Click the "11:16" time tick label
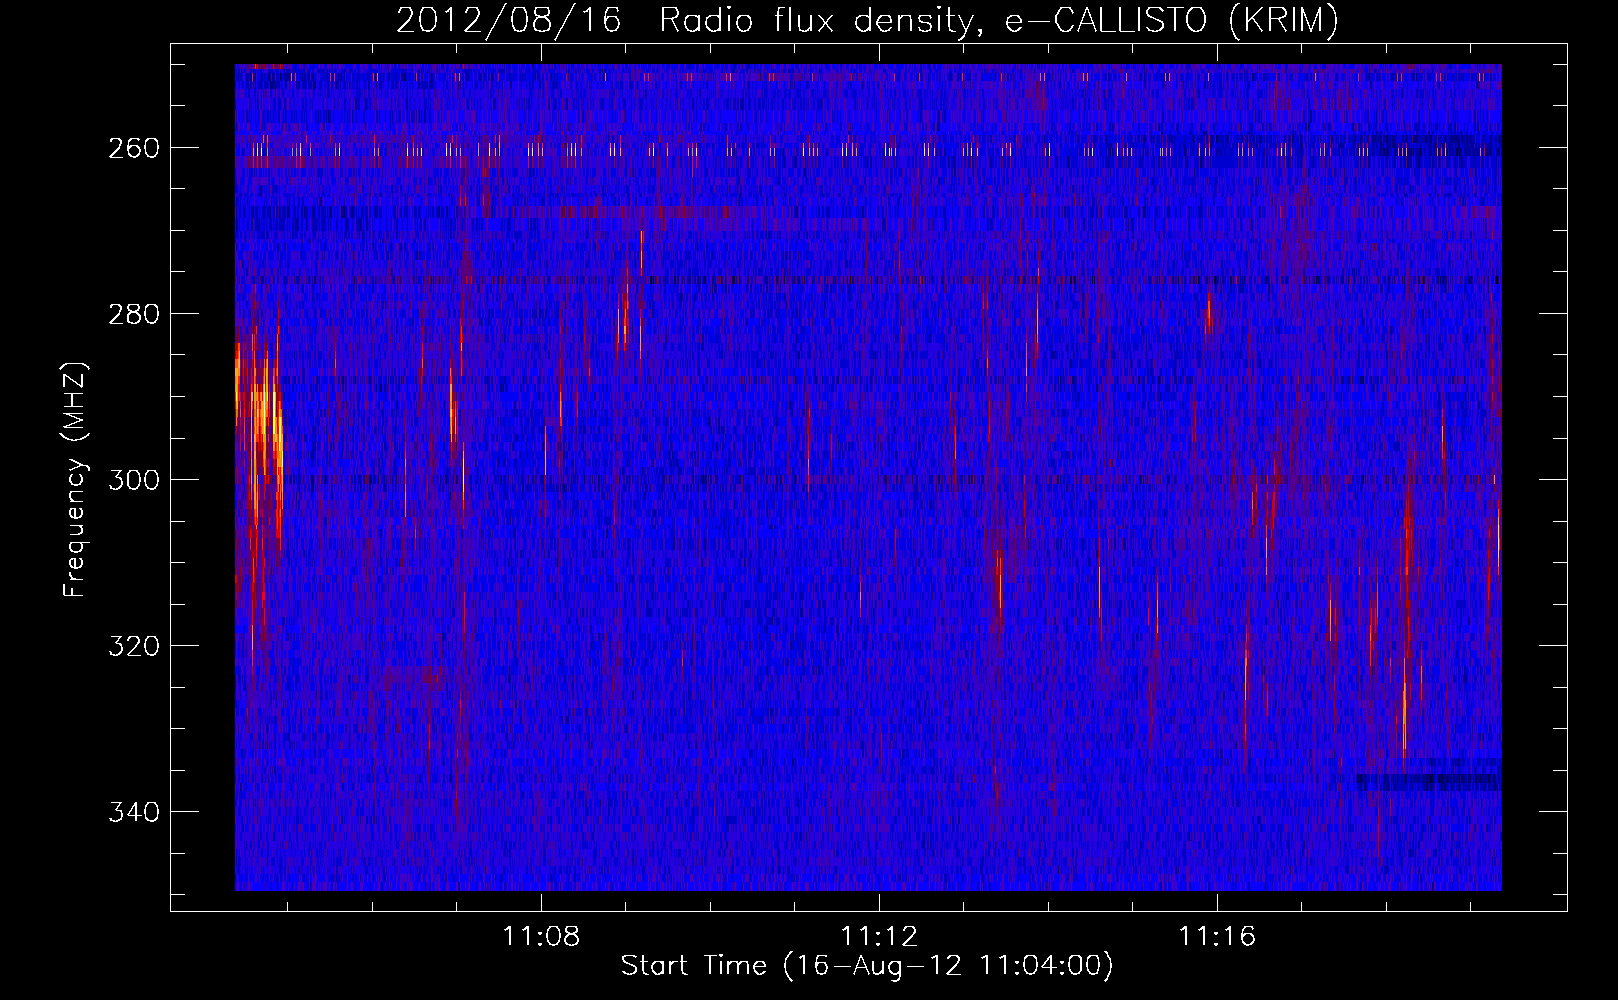Viewport: 1618px width, 1000px height. [1217, 936]
